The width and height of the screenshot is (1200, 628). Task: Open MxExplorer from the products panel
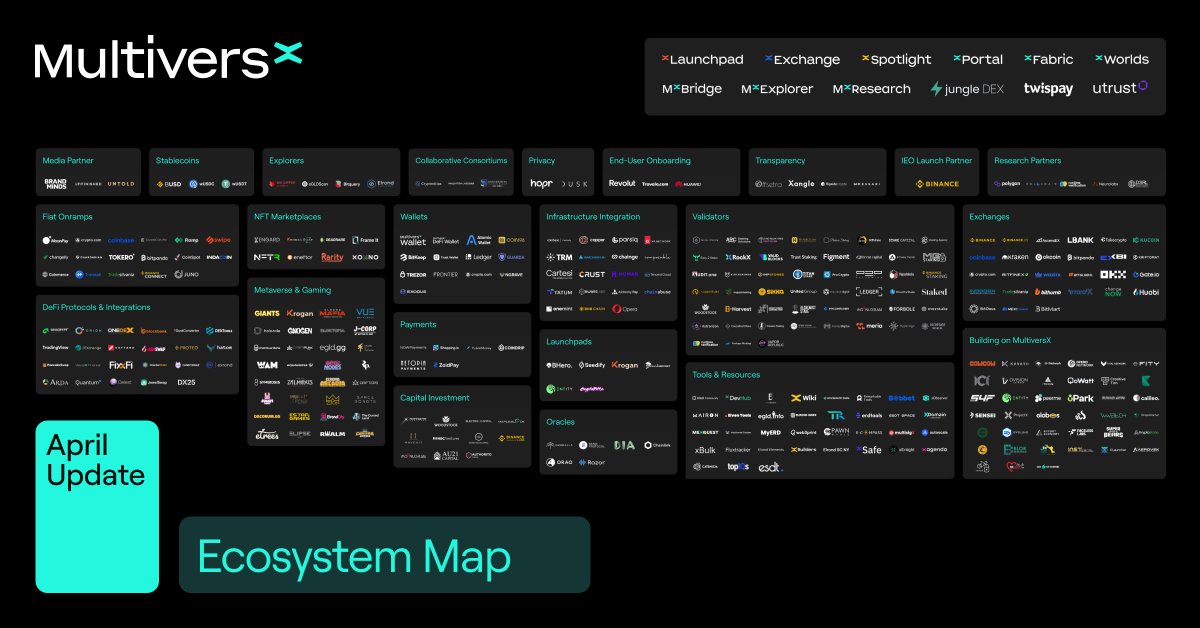pos(777,88)
